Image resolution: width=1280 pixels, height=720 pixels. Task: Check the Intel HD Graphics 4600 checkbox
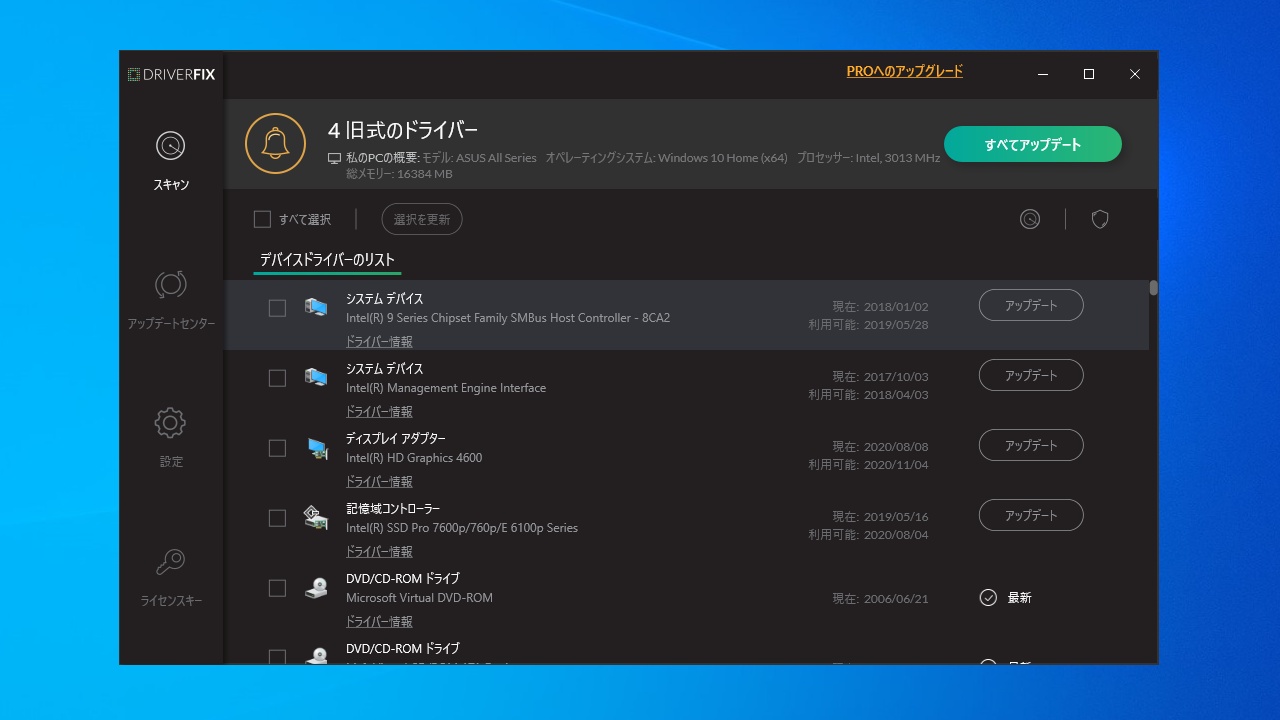point(277,448)
